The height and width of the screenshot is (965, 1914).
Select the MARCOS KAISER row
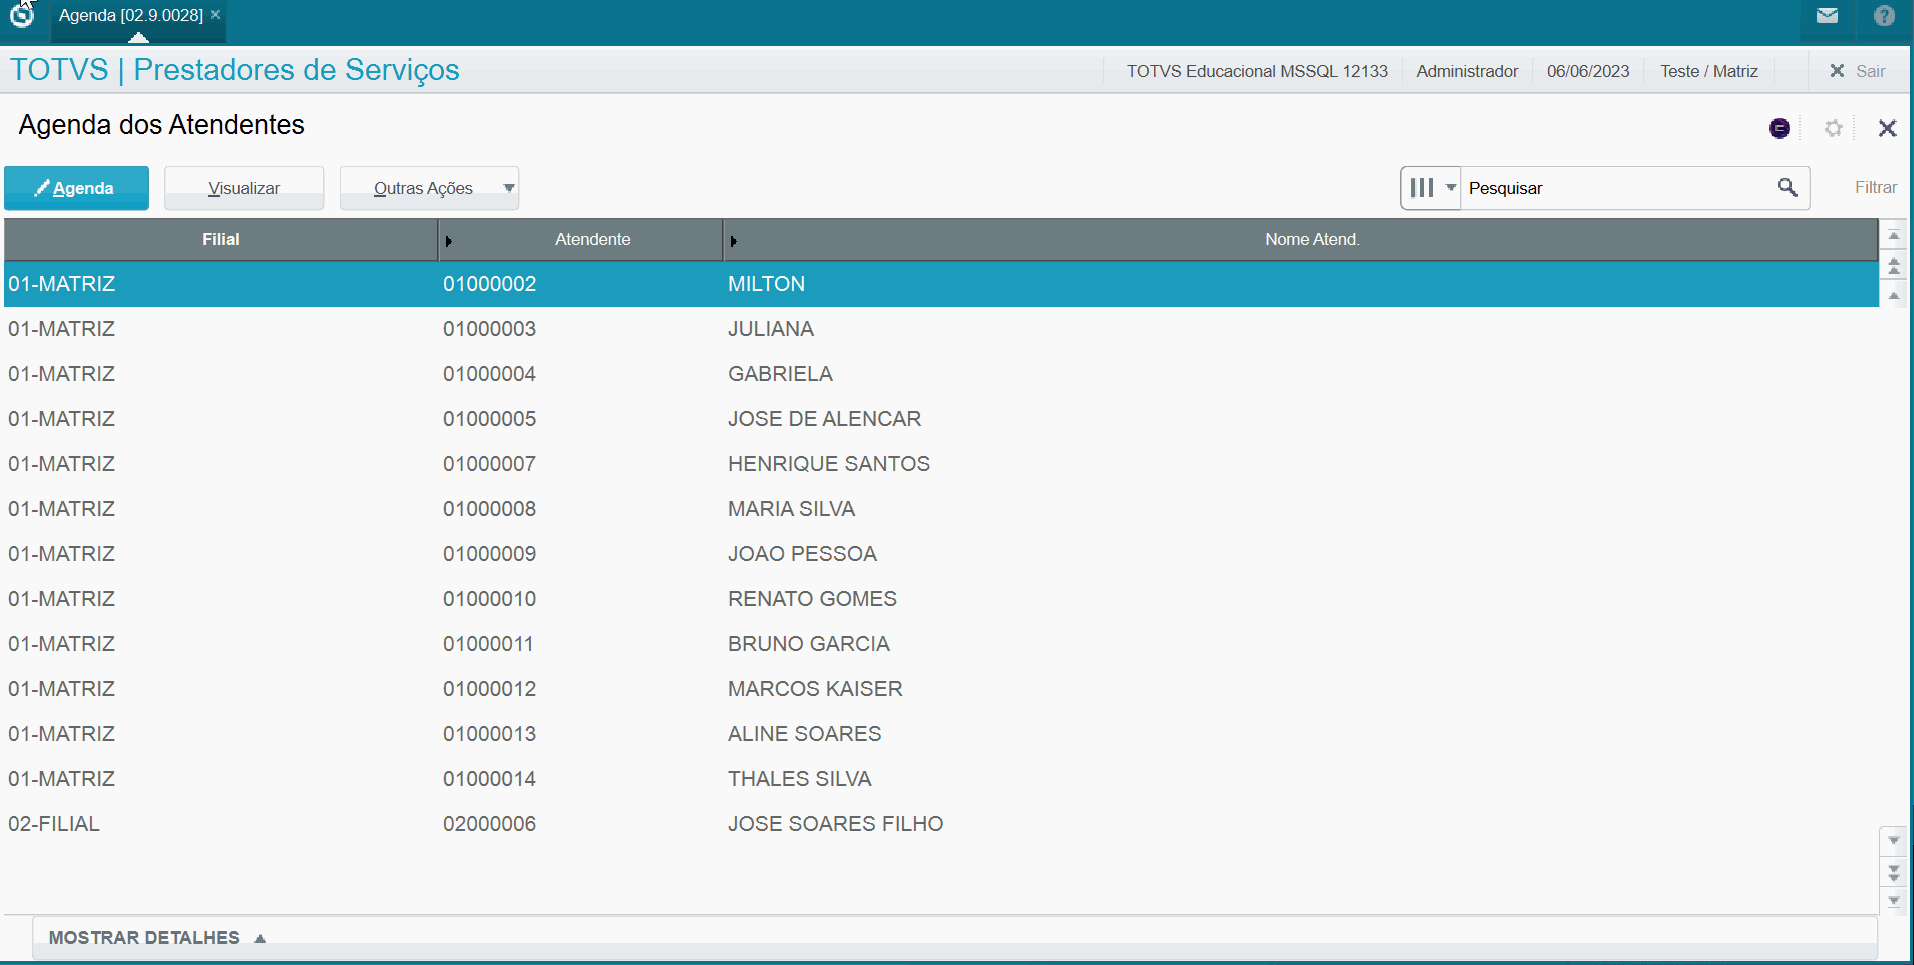pos(941,689)
